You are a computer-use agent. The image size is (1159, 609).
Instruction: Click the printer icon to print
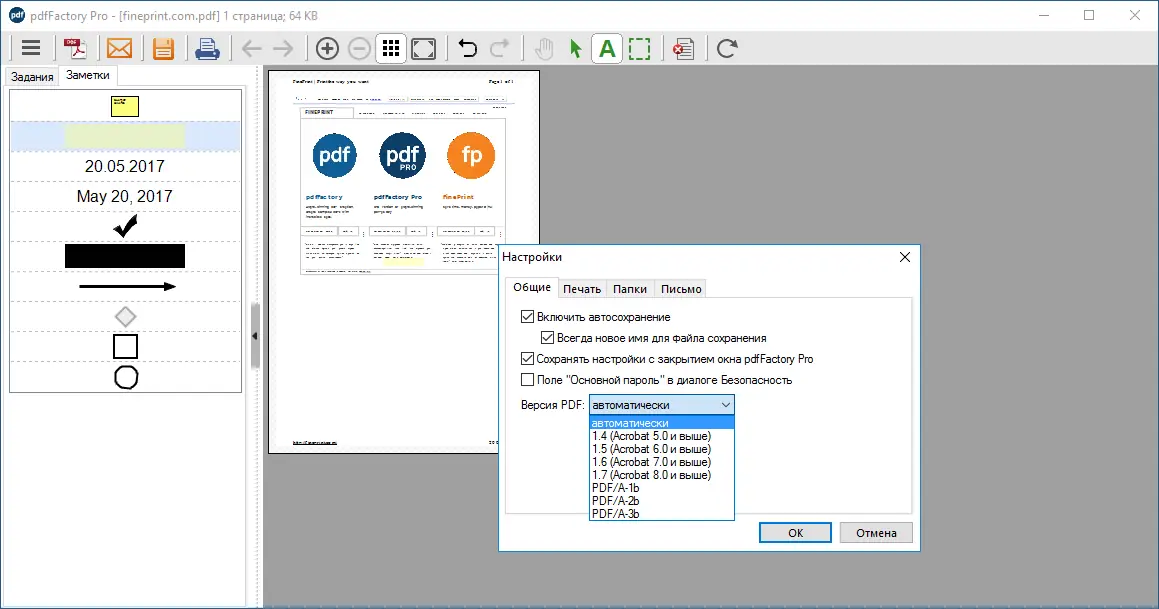click(x=207, y=49)
